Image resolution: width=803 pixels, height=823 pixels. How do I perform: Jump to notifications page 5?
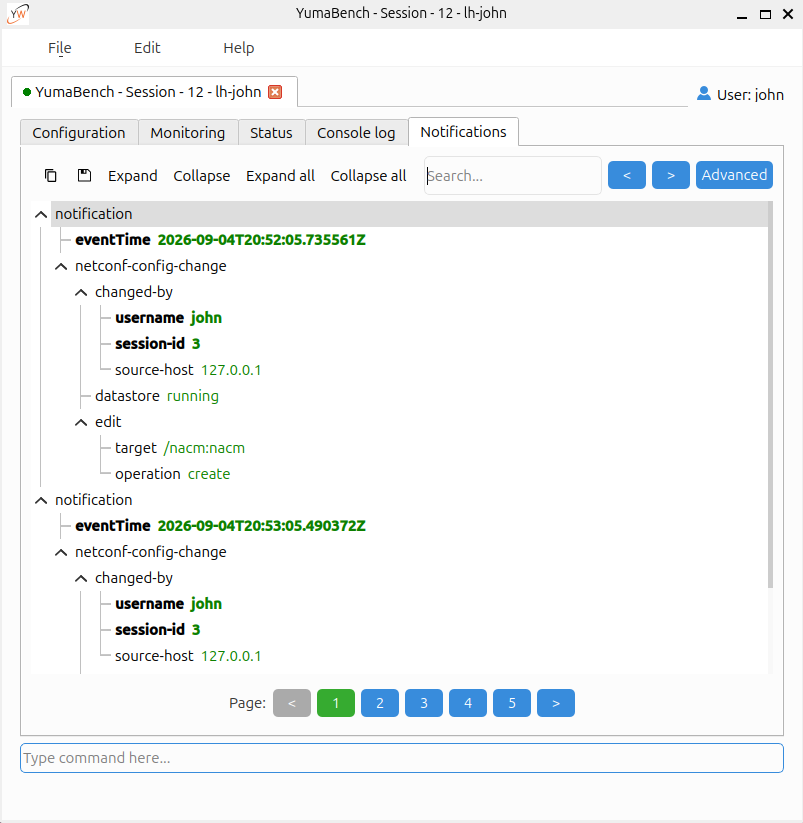point(512,703)
